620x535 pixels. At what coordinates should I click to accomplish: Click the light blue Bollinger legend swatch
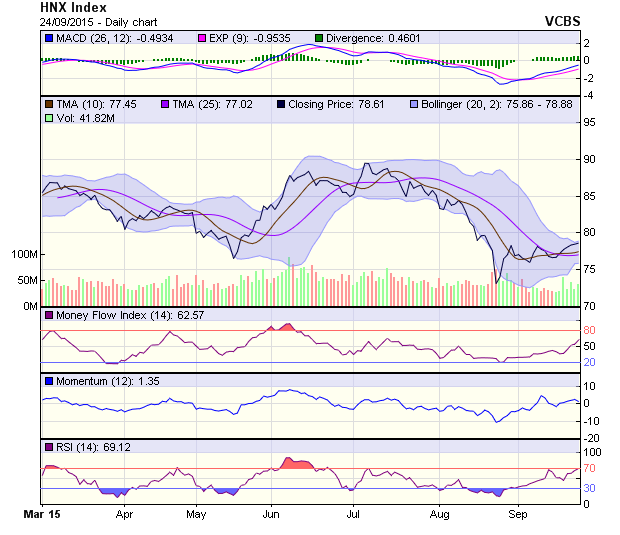pos(413,103)
